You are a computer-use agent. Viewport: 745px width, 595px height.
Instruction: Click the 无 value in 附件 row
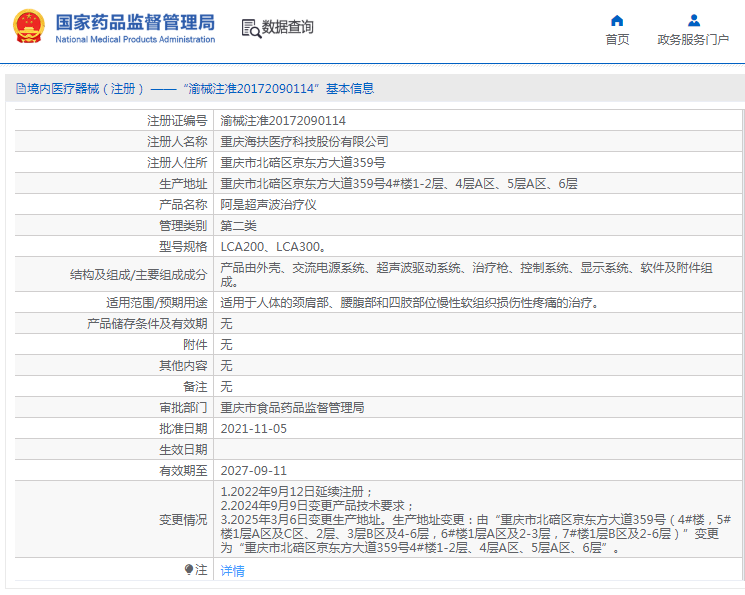226,345
